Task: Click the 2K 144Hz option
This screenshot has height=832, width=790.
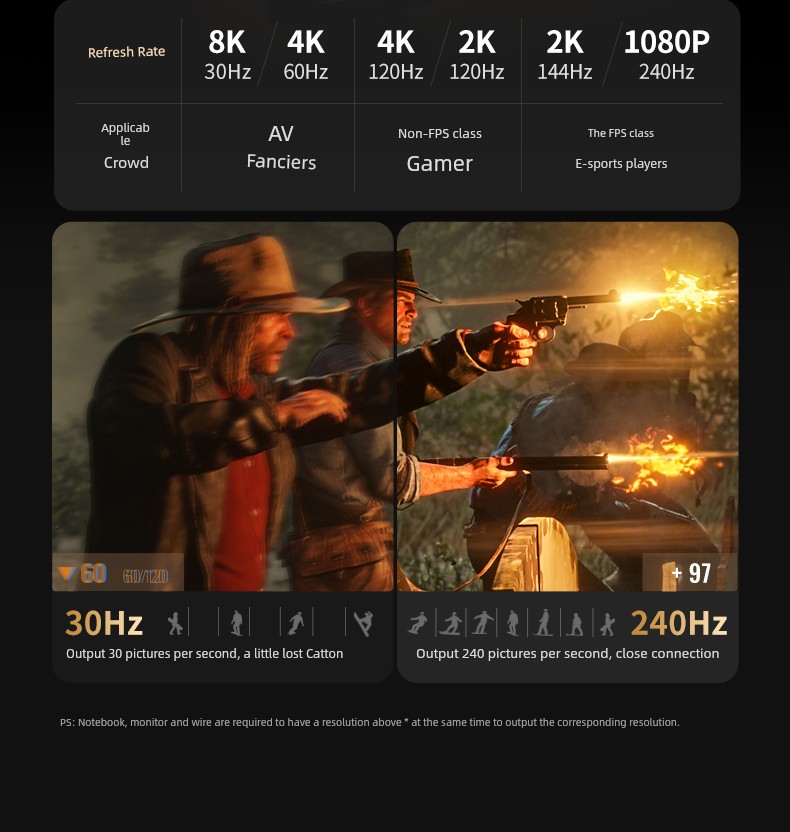Action: (565, 55)
